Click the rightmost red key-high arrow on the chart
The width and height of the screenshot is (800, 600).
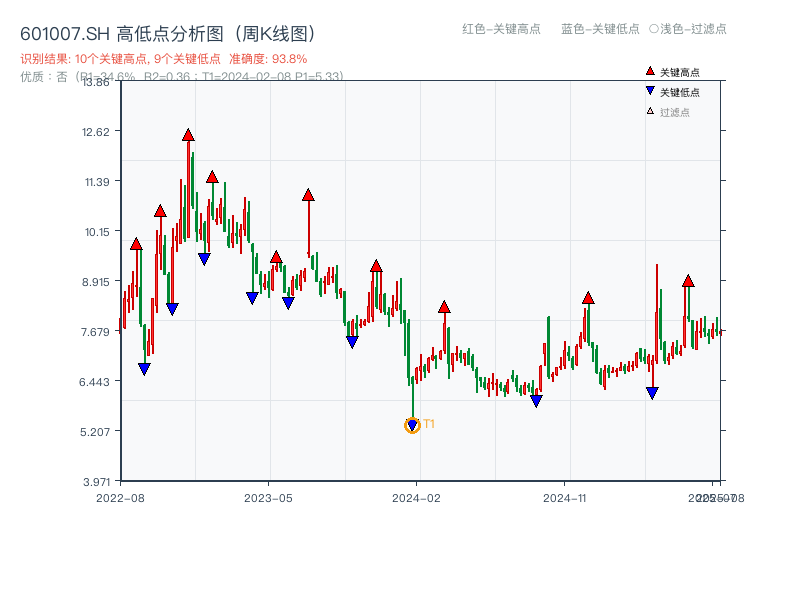pyautogui.click(x=688, y=283)
